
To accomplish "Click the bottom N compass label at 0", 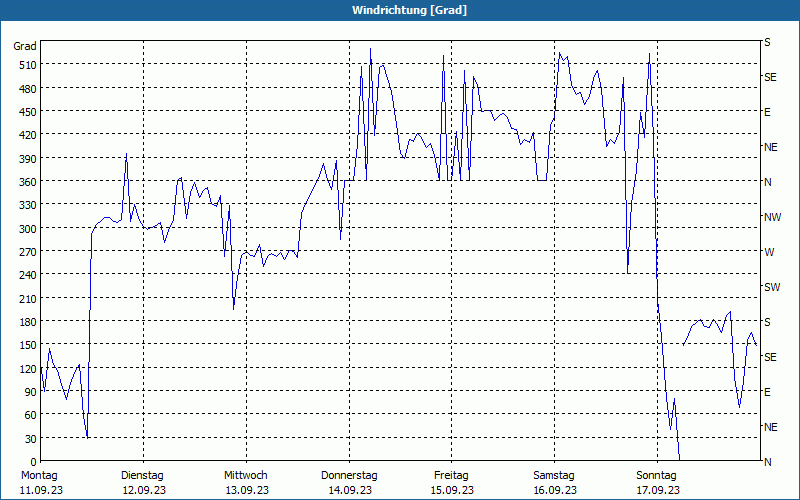I will [x=768, y=462].
